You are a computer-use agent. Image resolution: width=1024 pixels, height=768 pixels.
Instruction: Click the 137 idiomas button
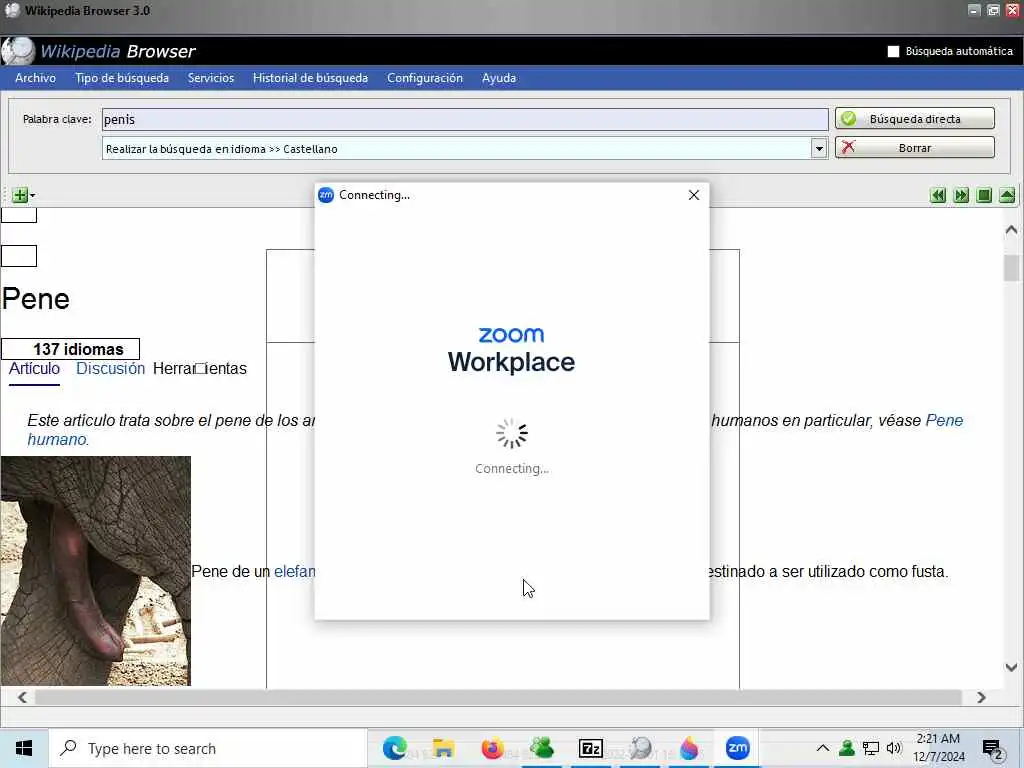[x=71, y=349]
